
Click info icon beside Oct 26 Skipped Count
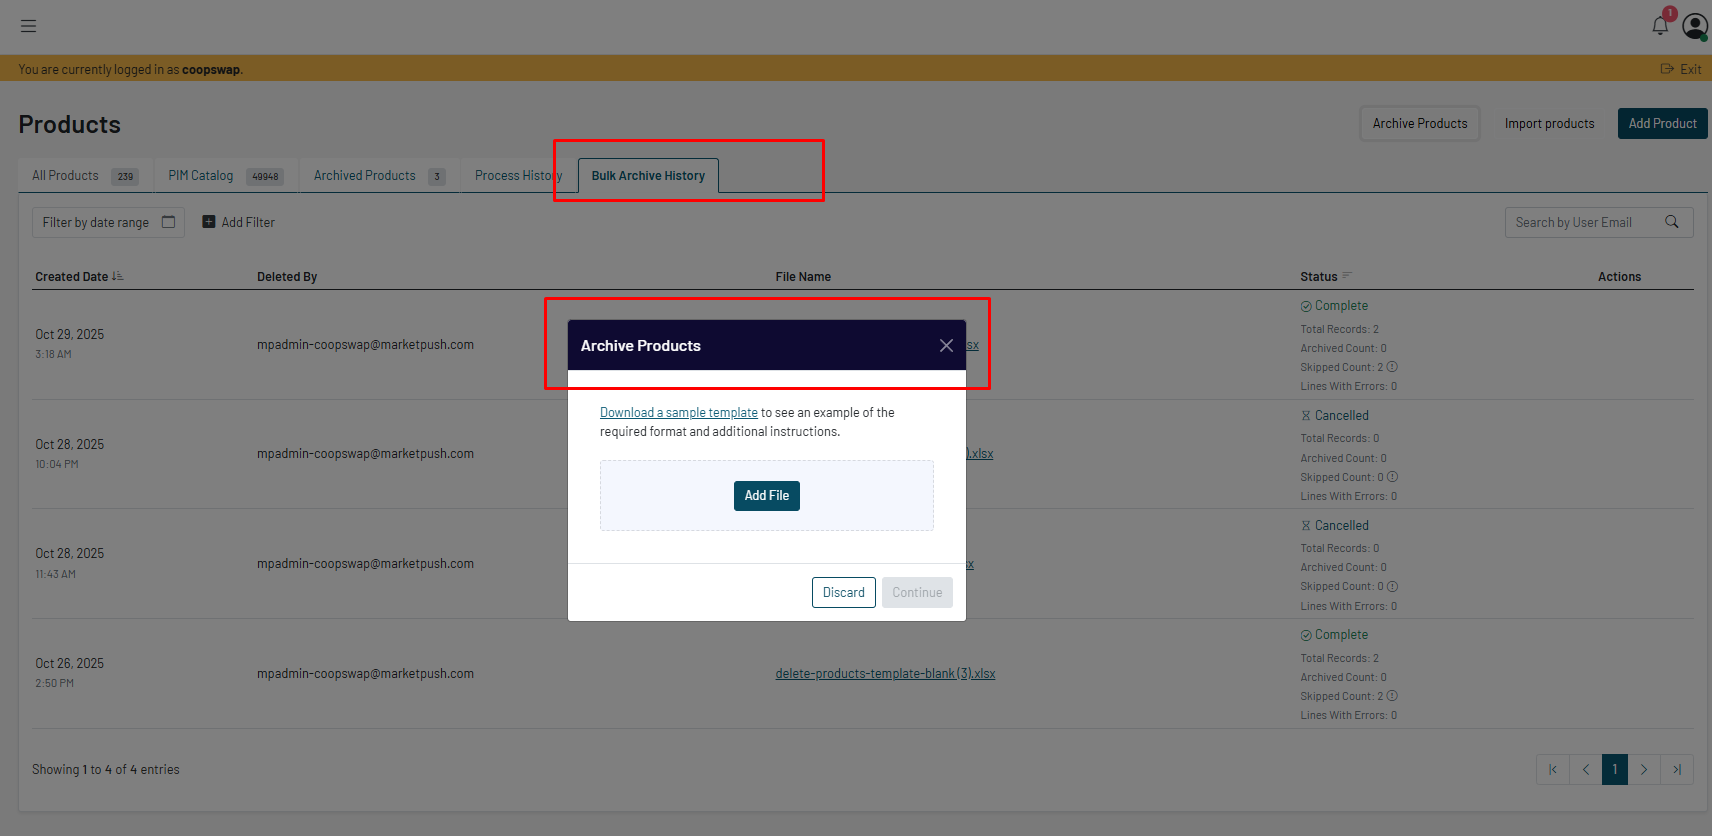pos(1392,696)
